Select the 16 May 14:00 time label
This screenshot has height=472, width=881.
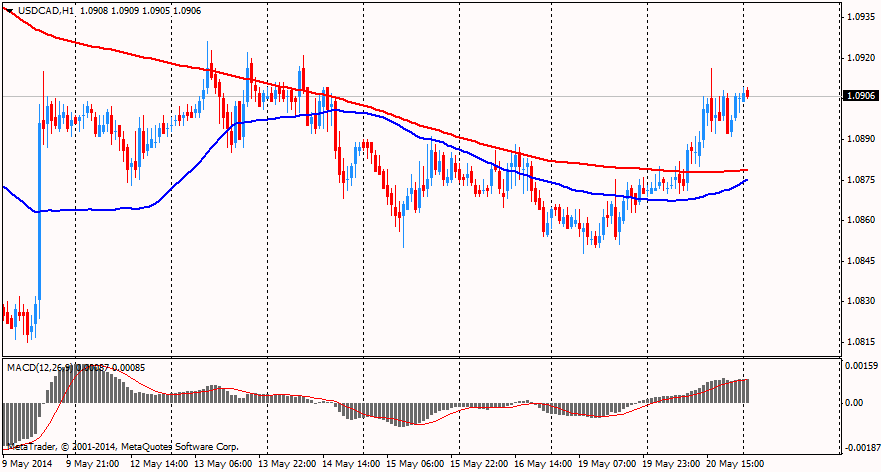pos(545,464)
